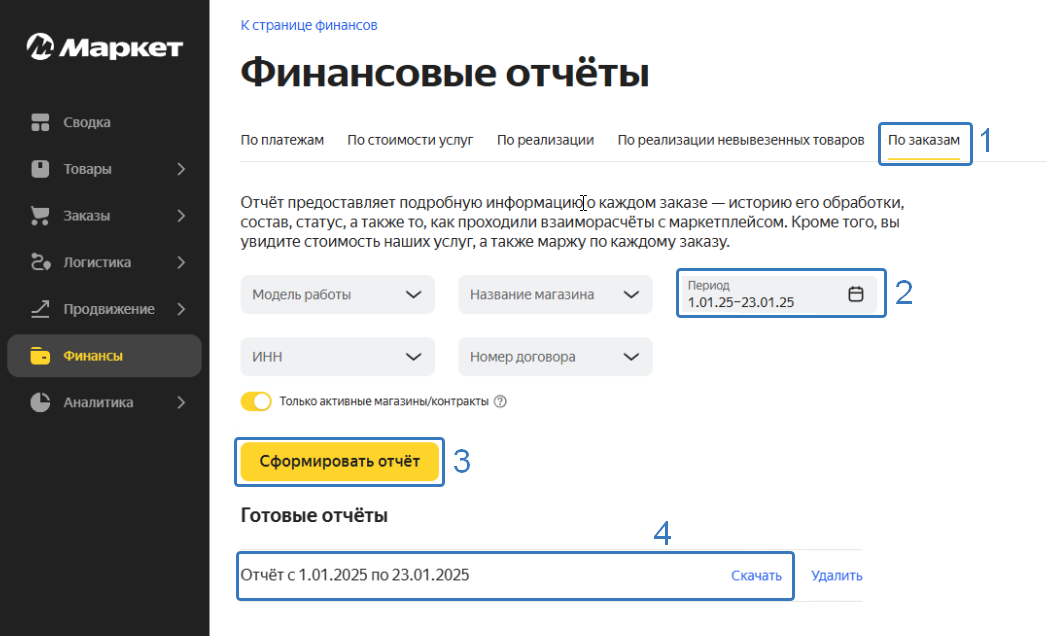This screenshot has width=1064, height=636.
Task: Switch to По стоимости услуг tab
Action: pyautogui.click(x=410, y=140)
